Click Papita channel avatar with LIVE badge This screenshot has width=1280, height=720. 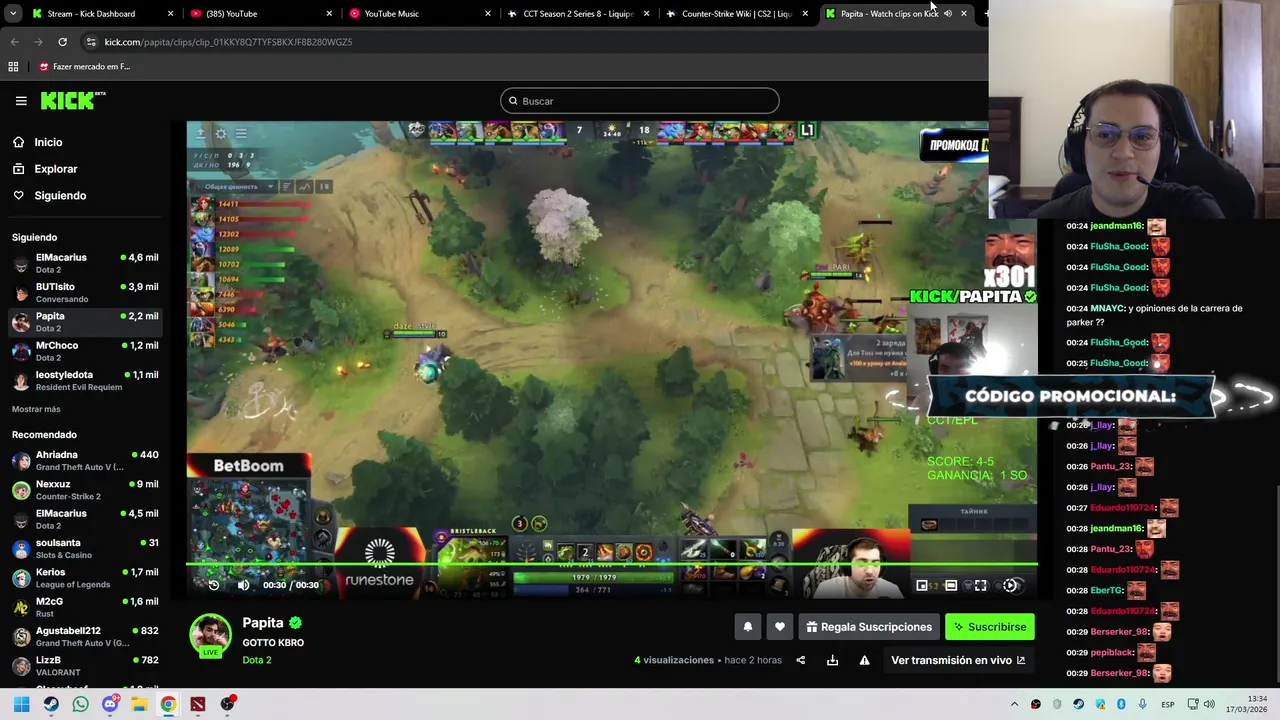(x=210, y=637)
